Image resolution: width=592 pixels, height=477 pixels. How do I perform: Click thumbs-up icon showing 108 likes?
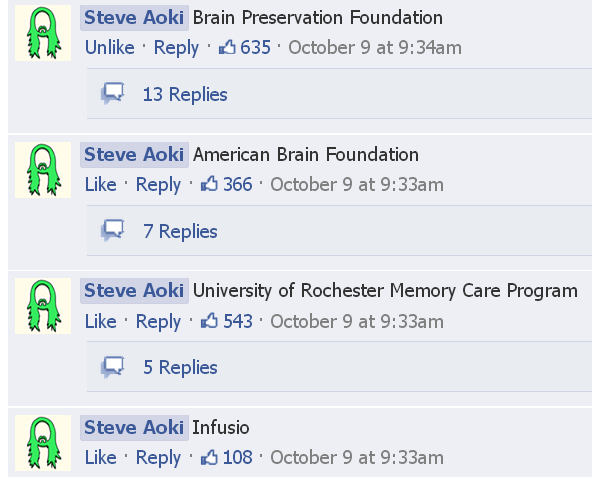[x=209, y=457]
